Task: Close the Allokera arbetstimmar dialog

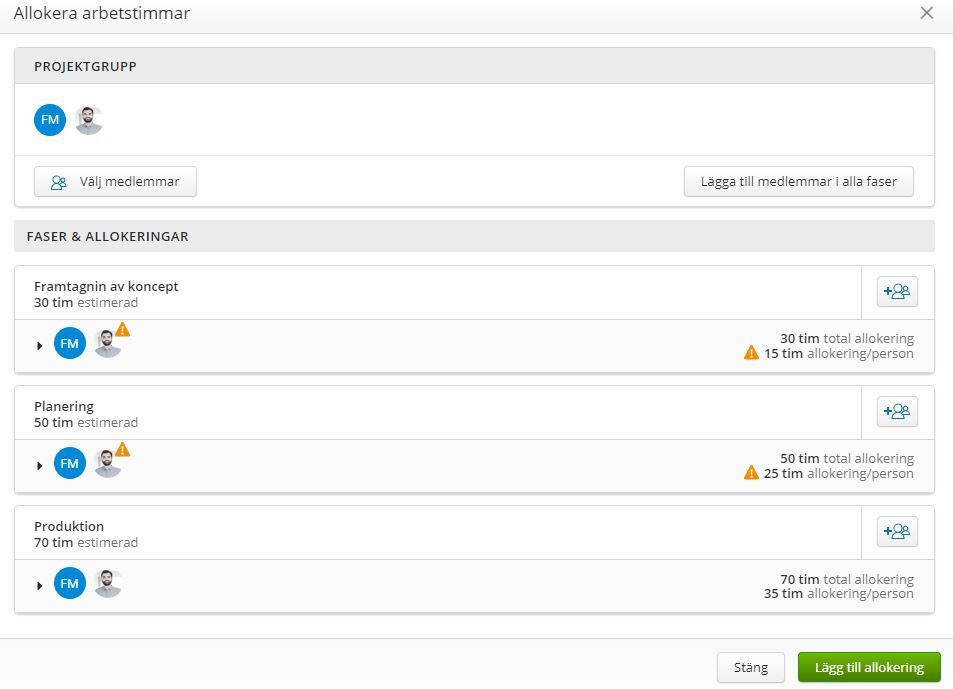Action: pos(927,13)
